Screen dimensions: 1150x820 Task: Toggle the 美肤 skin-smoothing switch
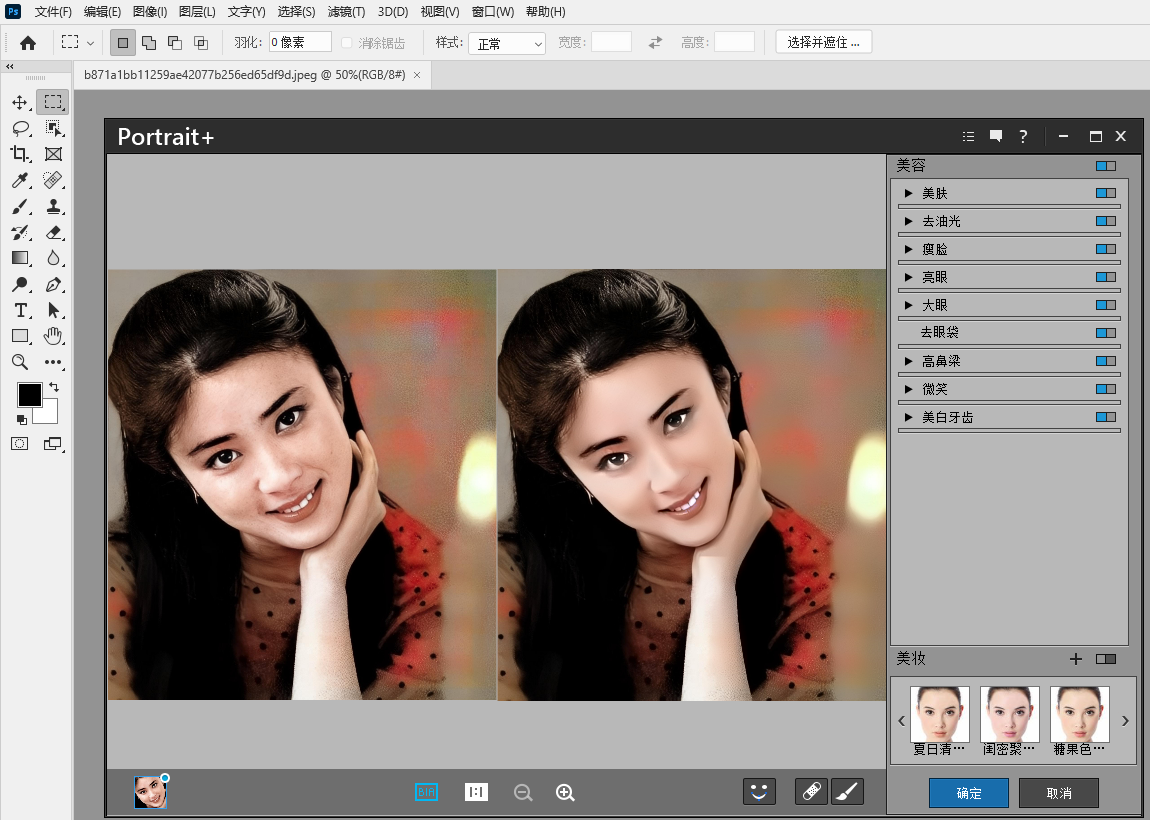[1105, 192]
